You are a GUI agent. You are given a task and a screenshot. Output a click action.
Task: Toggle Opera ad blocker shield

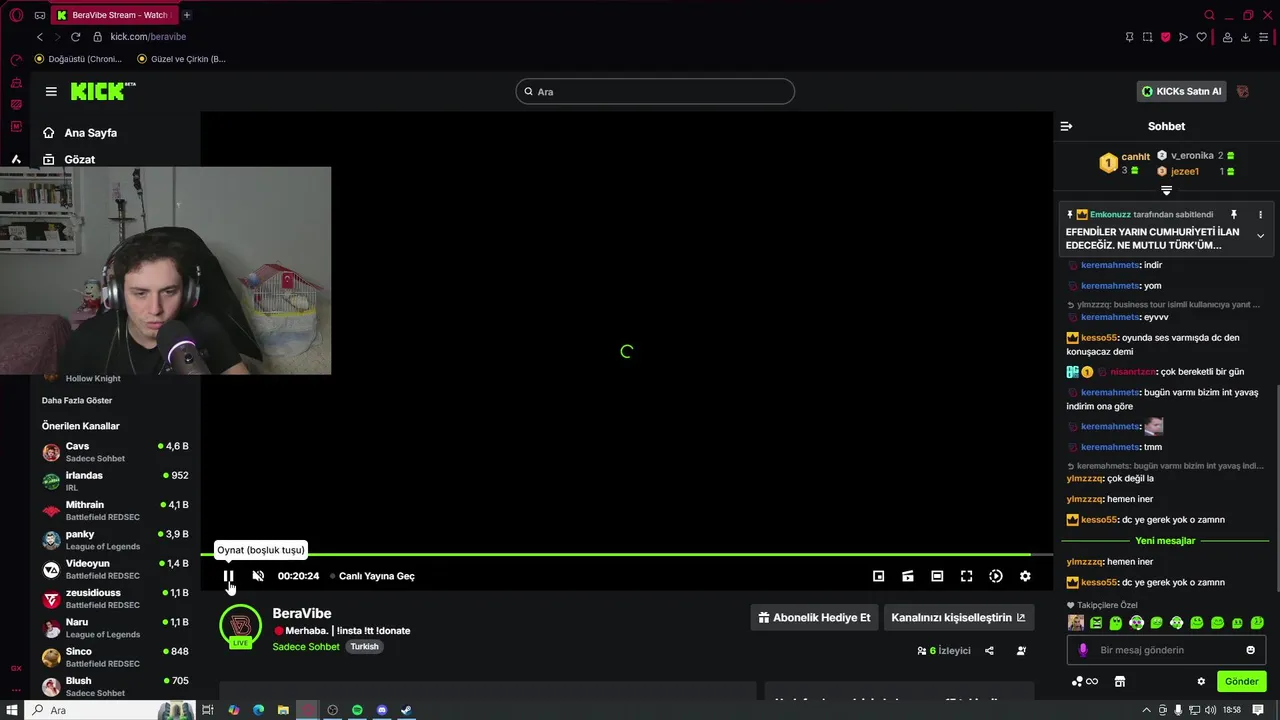click(1165, 37)
